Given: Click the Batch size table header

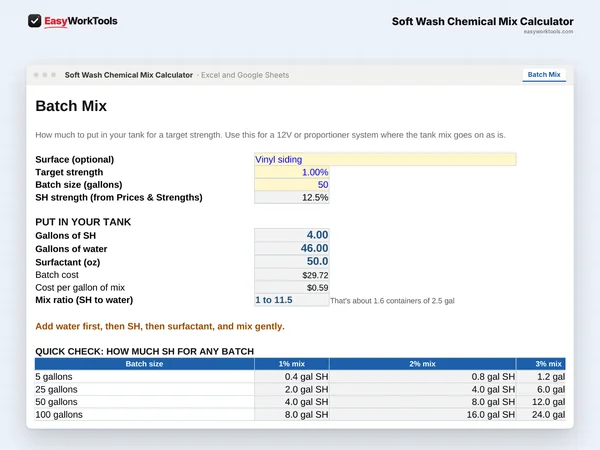Looking at the screenshot, I should [x=144, y=364].
